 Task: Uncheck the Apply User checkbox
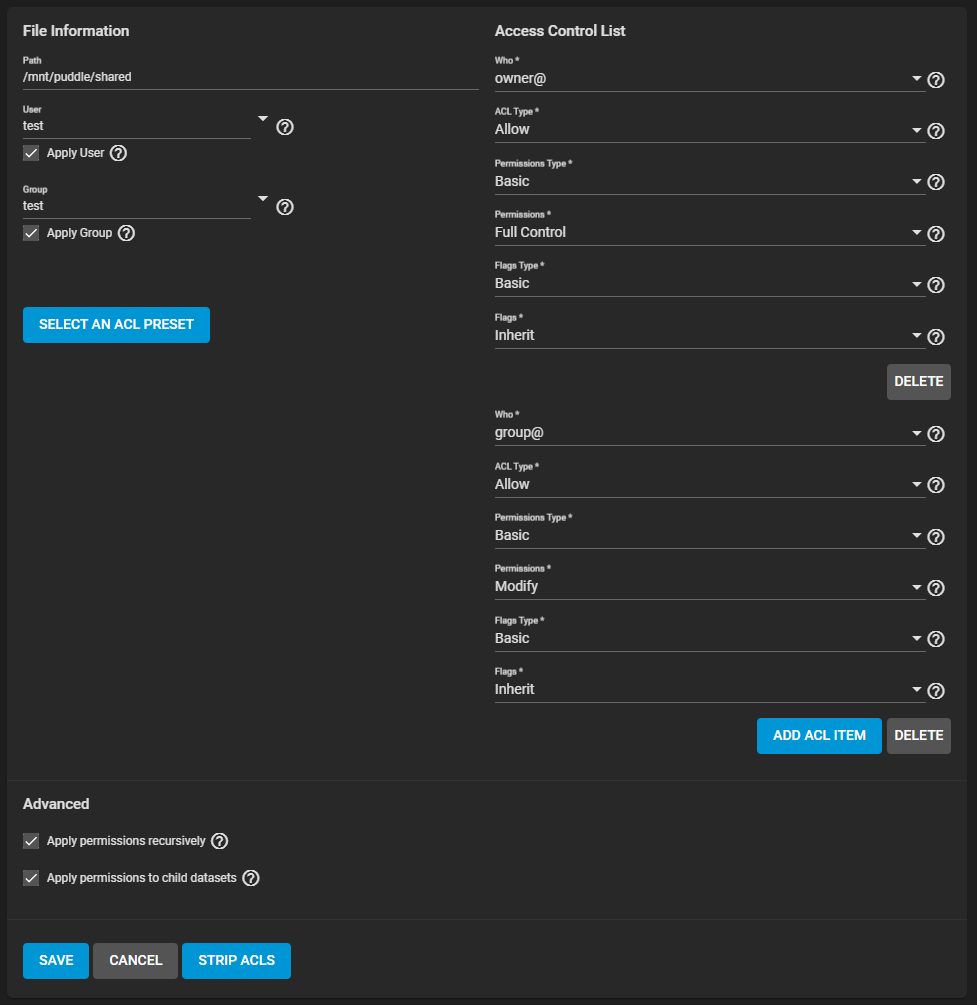(31, 153)
